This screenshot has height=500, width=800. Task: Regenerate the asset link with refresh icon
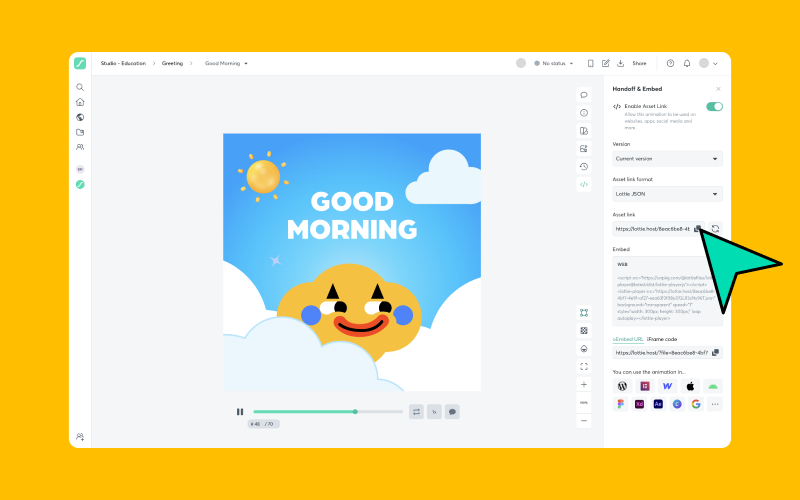715,229
